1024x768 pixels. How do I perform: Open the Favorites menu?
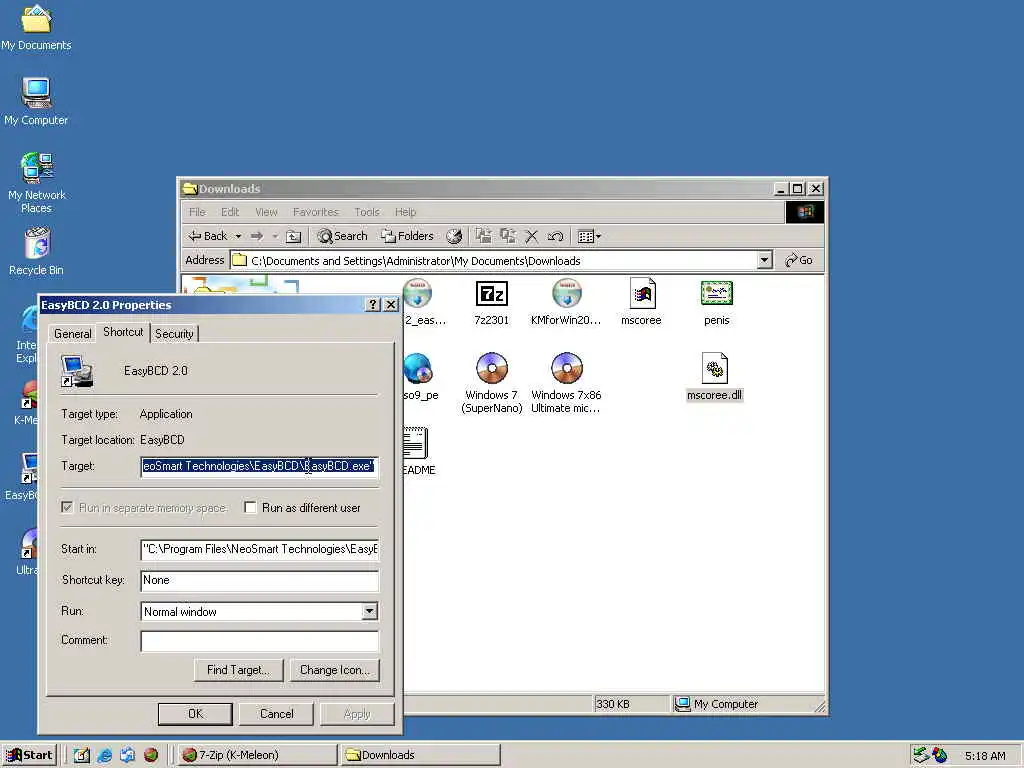click(315, 212)
